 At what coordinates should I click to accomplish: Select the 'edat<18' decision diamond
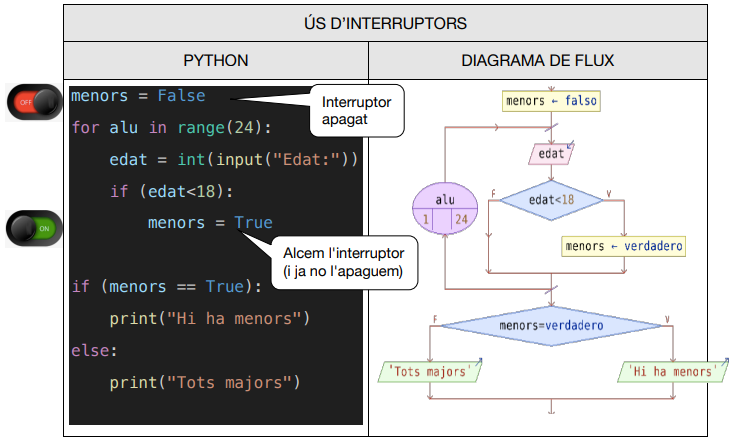[x=551, y=200]
